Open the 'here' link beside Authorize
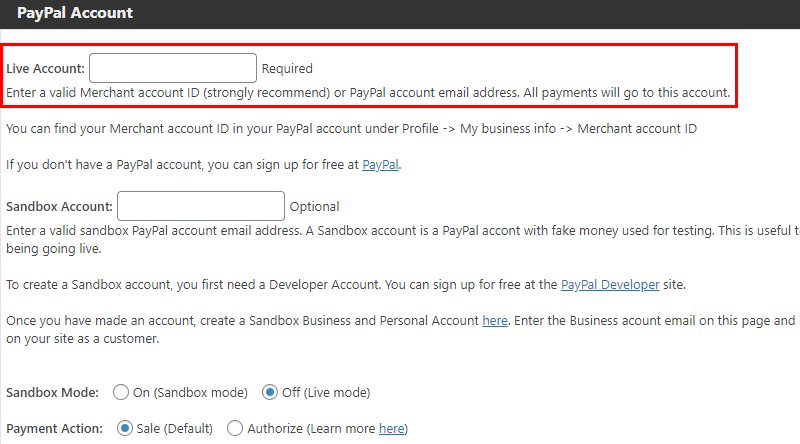Viewport: 800px width, 444px height. point(391,429)
